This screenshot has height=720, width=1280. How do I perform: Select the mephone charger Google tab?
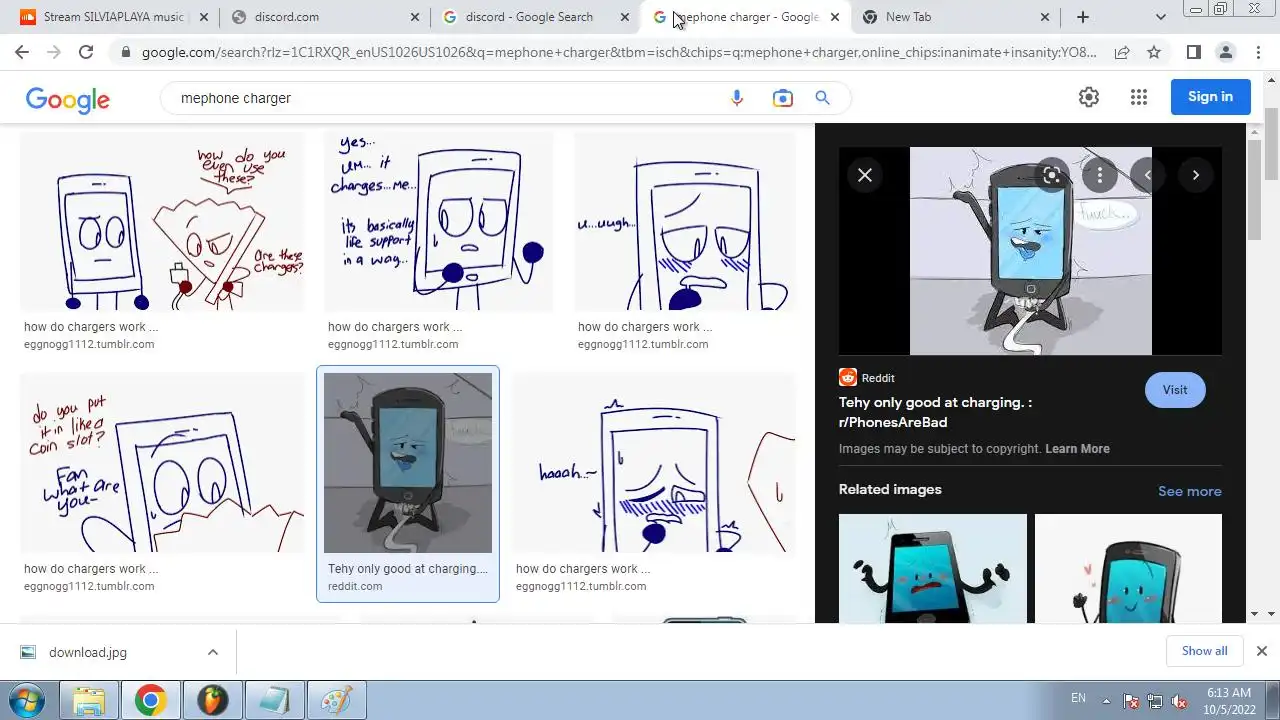tap(748, 17)
